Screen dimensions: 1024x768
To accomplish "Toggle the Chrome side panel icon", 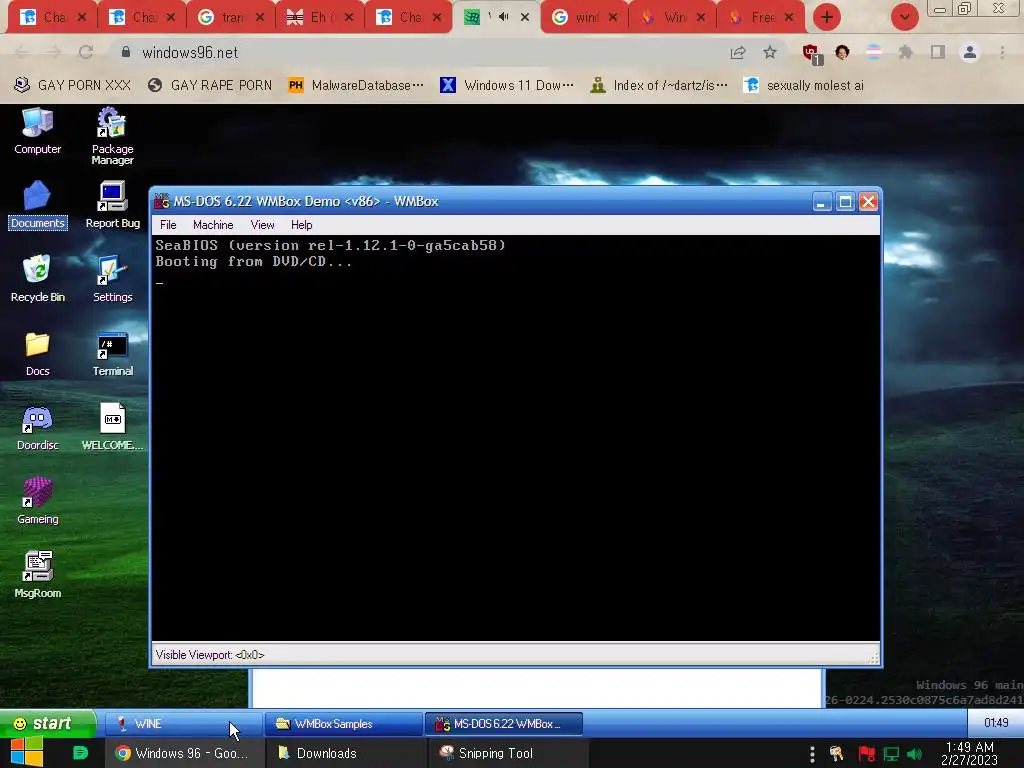I will tap(938, 52).
